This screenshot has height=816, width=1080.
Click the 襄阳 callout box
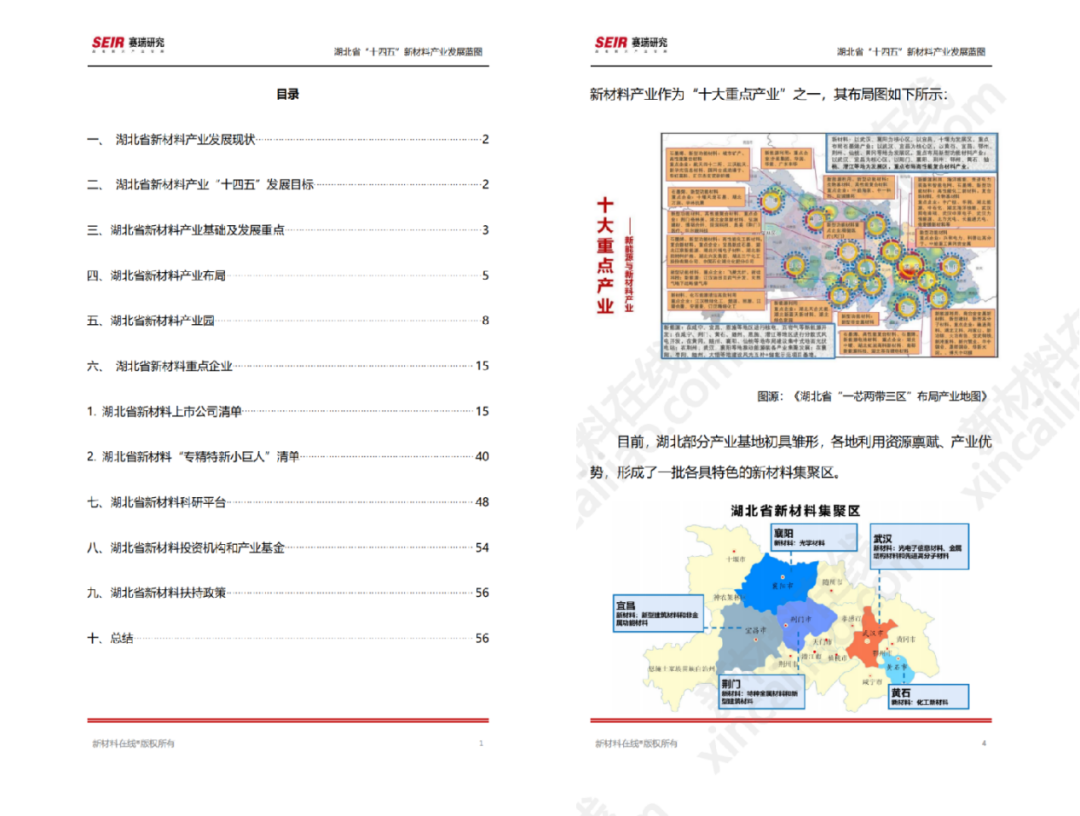pyautogui.click(x=813, y=537)
